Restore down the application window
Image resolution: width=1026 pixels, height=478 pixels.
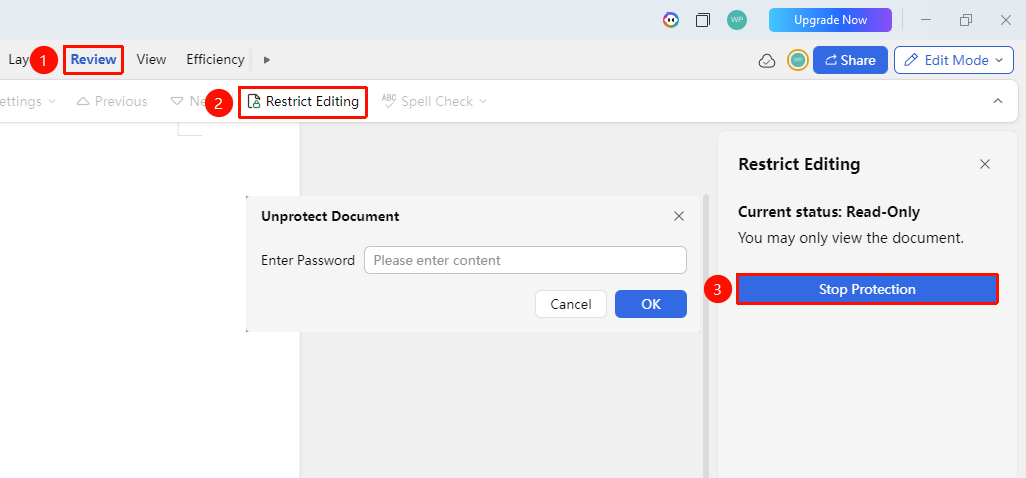coord(966,20)
